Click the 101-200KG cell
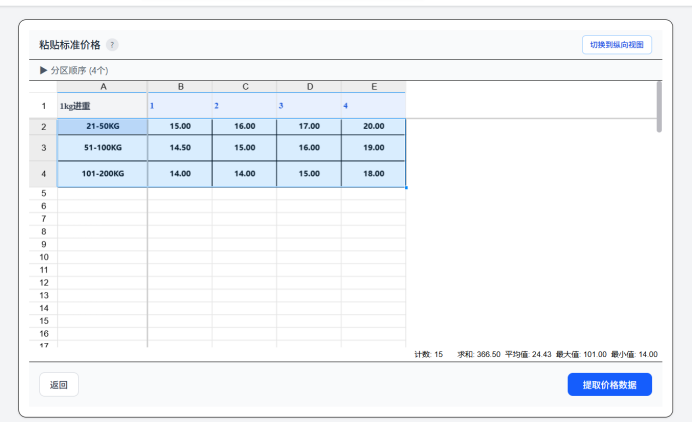The width and height of the screenshot is (692, 422). pyautogui.click(x=102, y=174)
